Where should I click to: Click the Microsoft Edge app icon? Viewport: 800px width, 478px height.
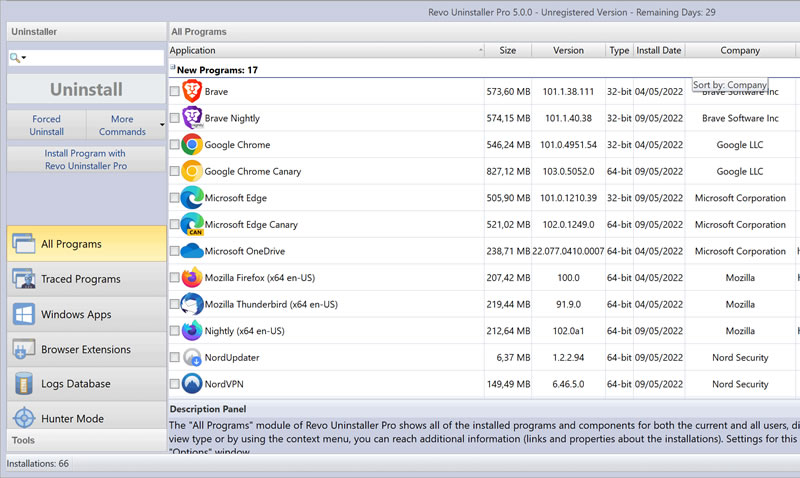[x=192, y=198]
